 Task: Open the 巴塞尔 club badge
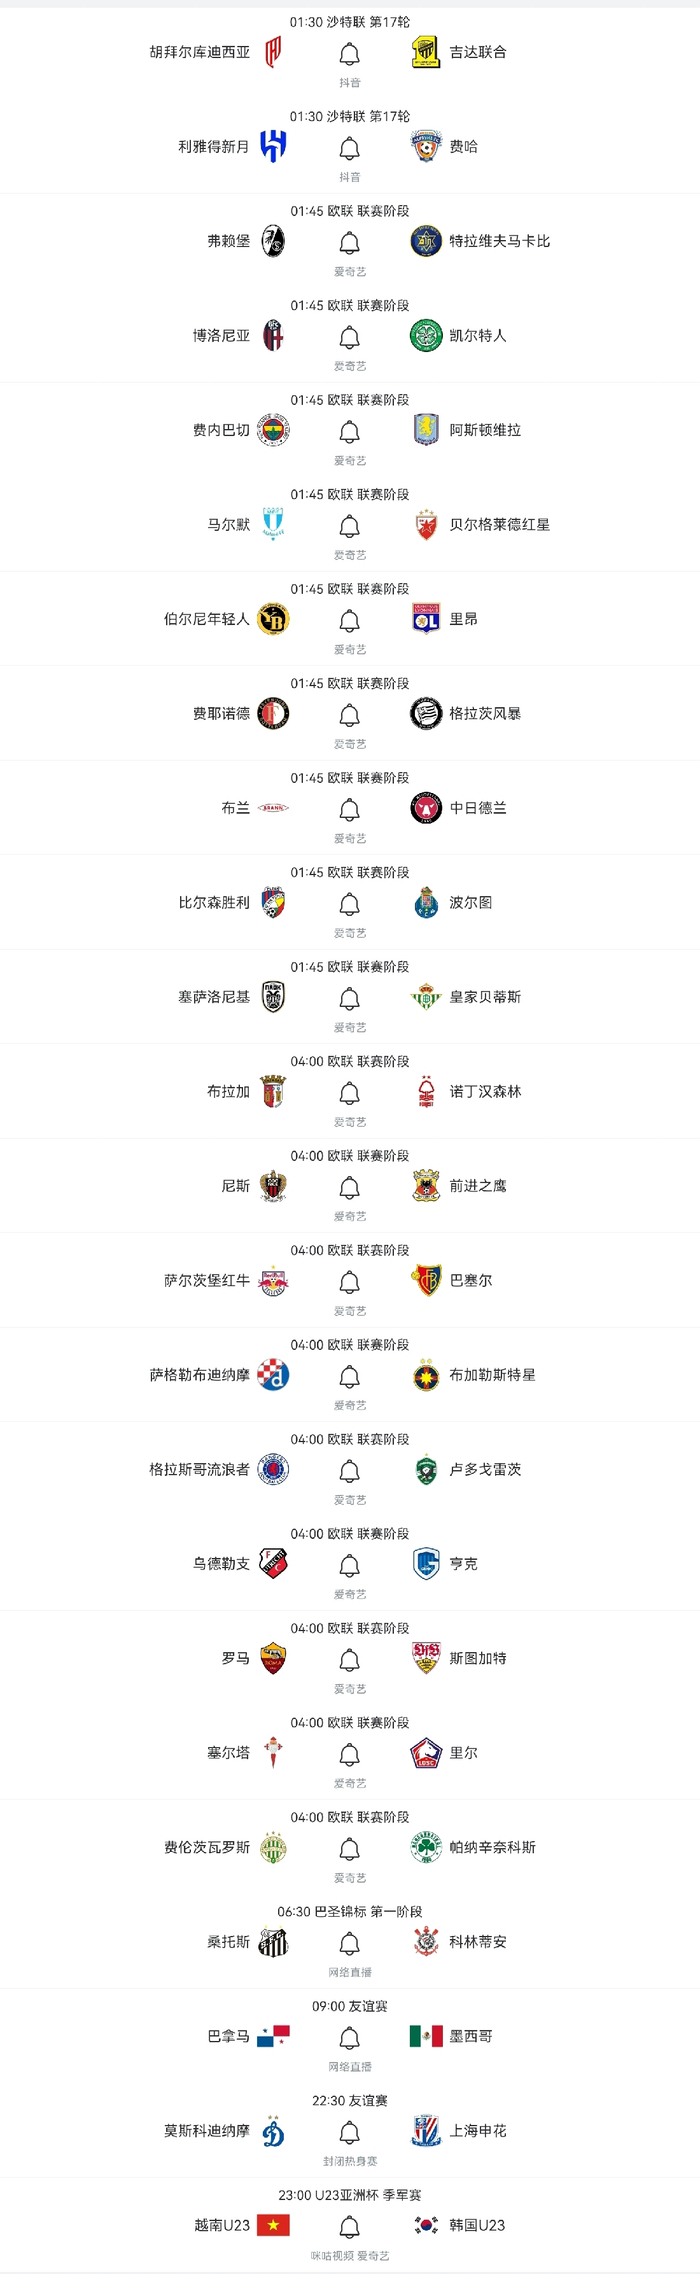[426, 1281]
